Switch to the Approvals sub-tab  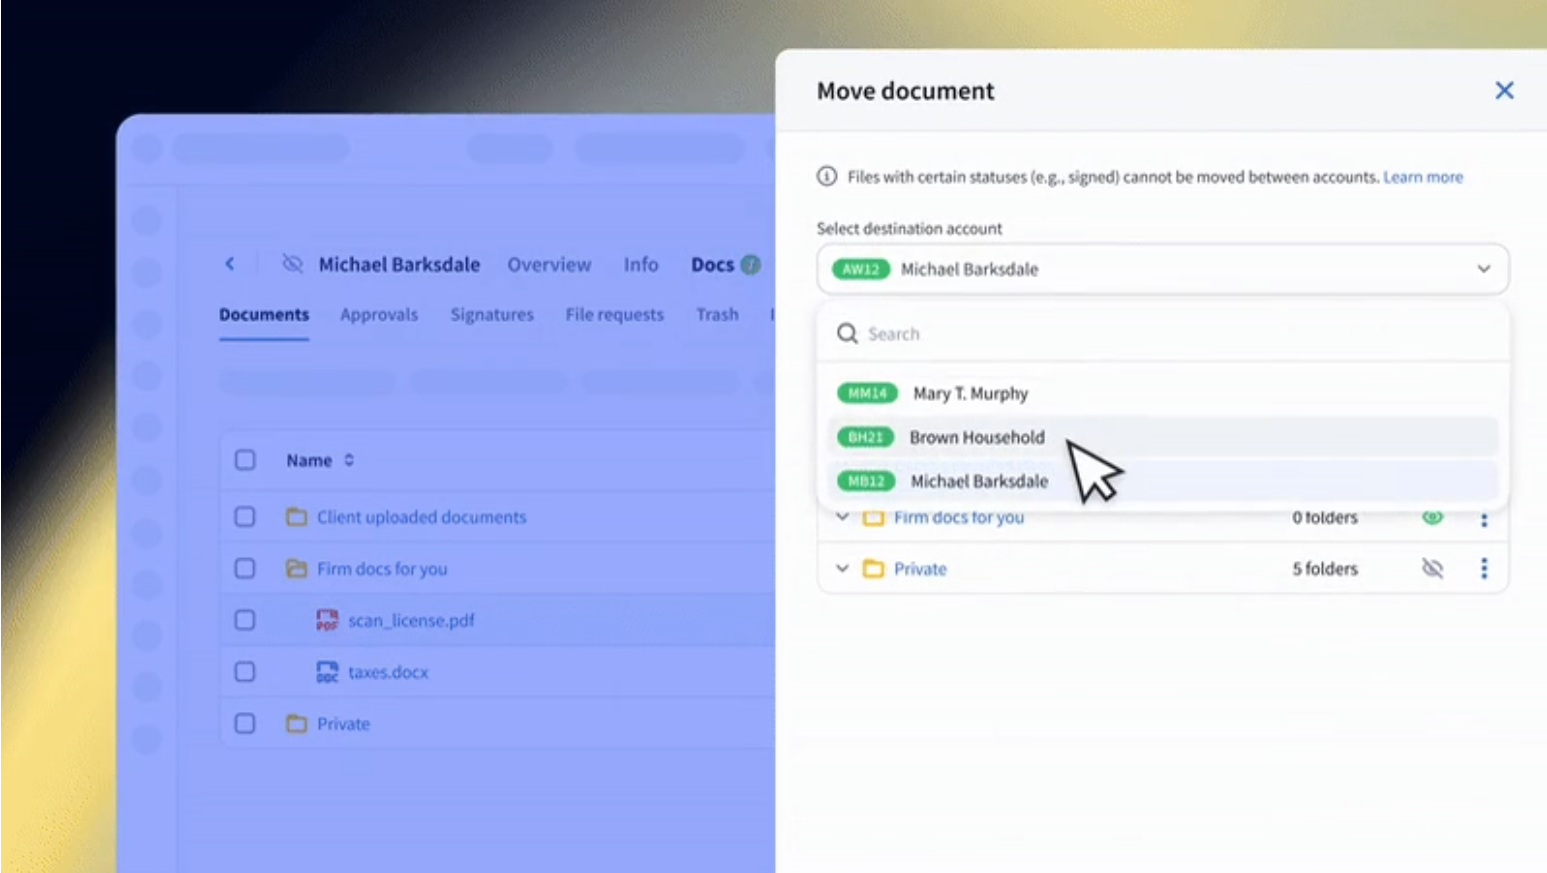tap(379, 315)
